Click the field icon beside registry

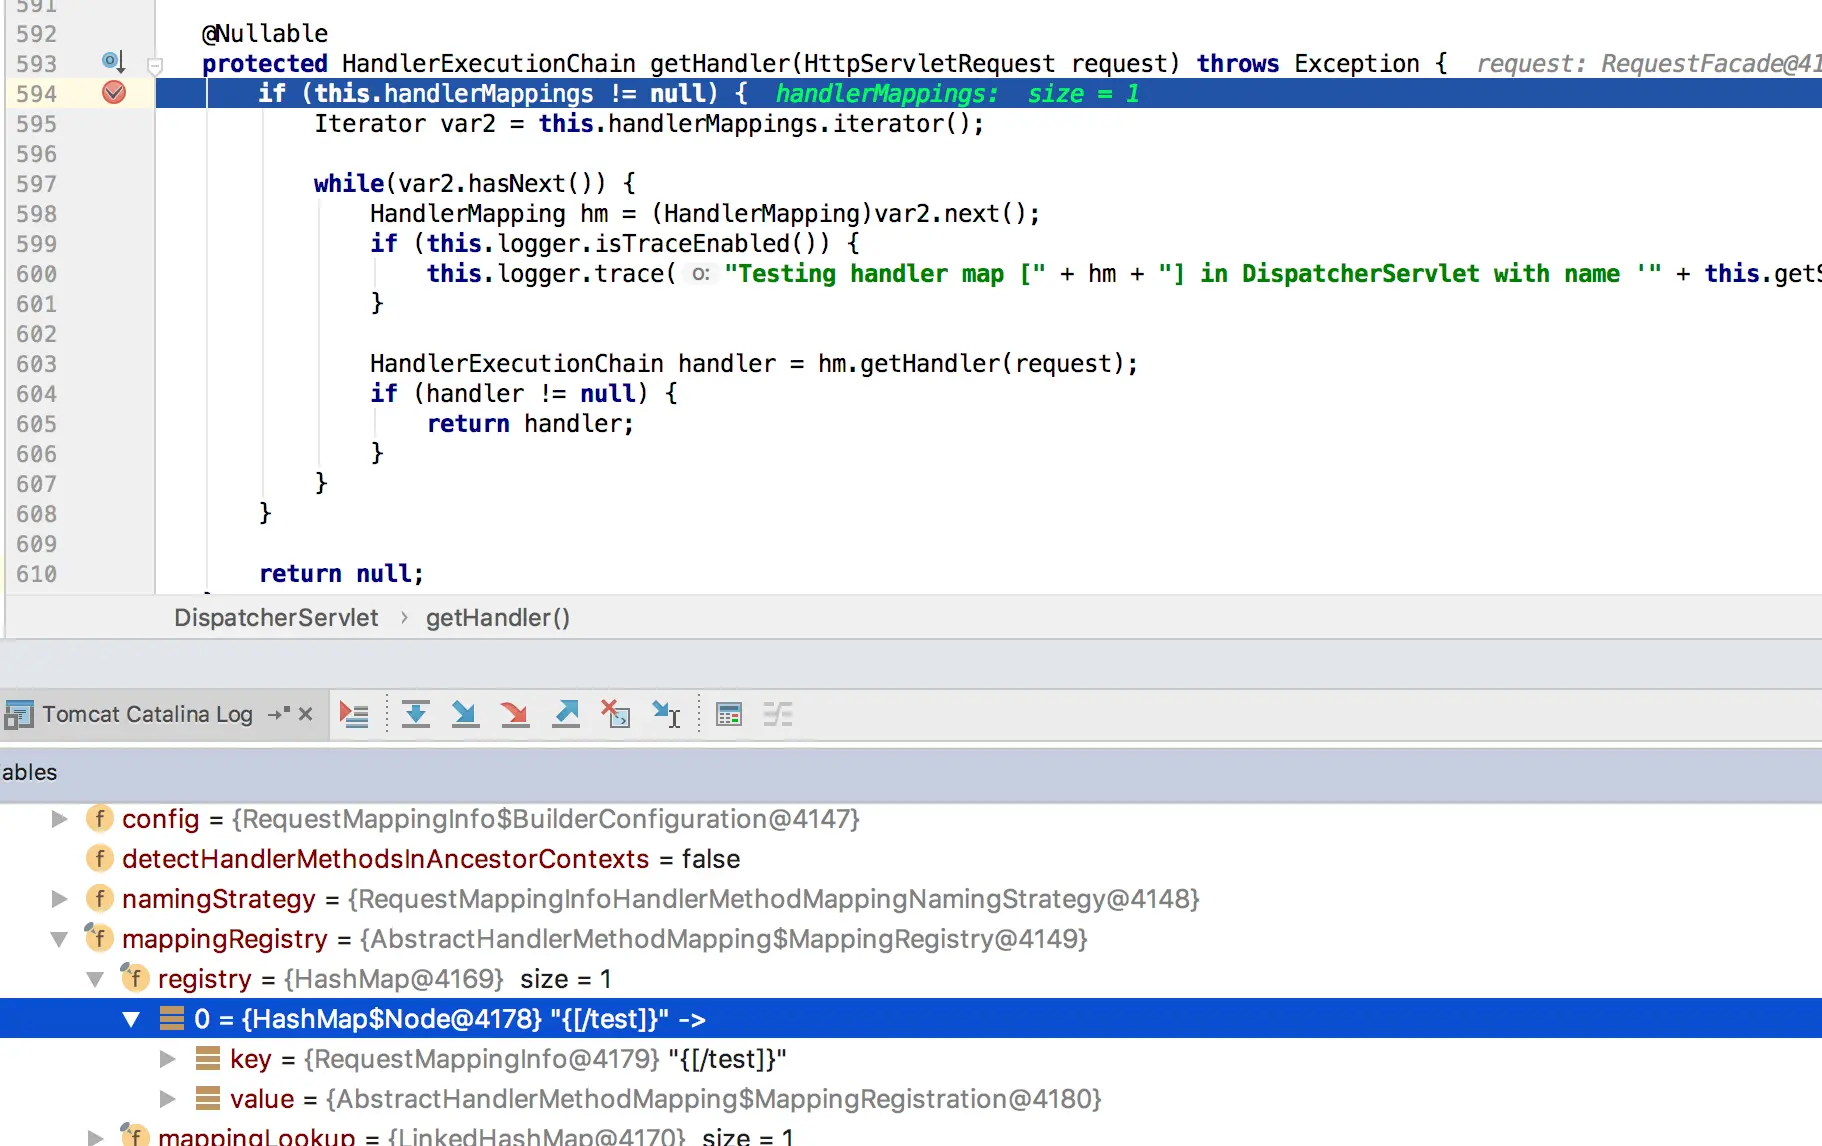(135, 978)
